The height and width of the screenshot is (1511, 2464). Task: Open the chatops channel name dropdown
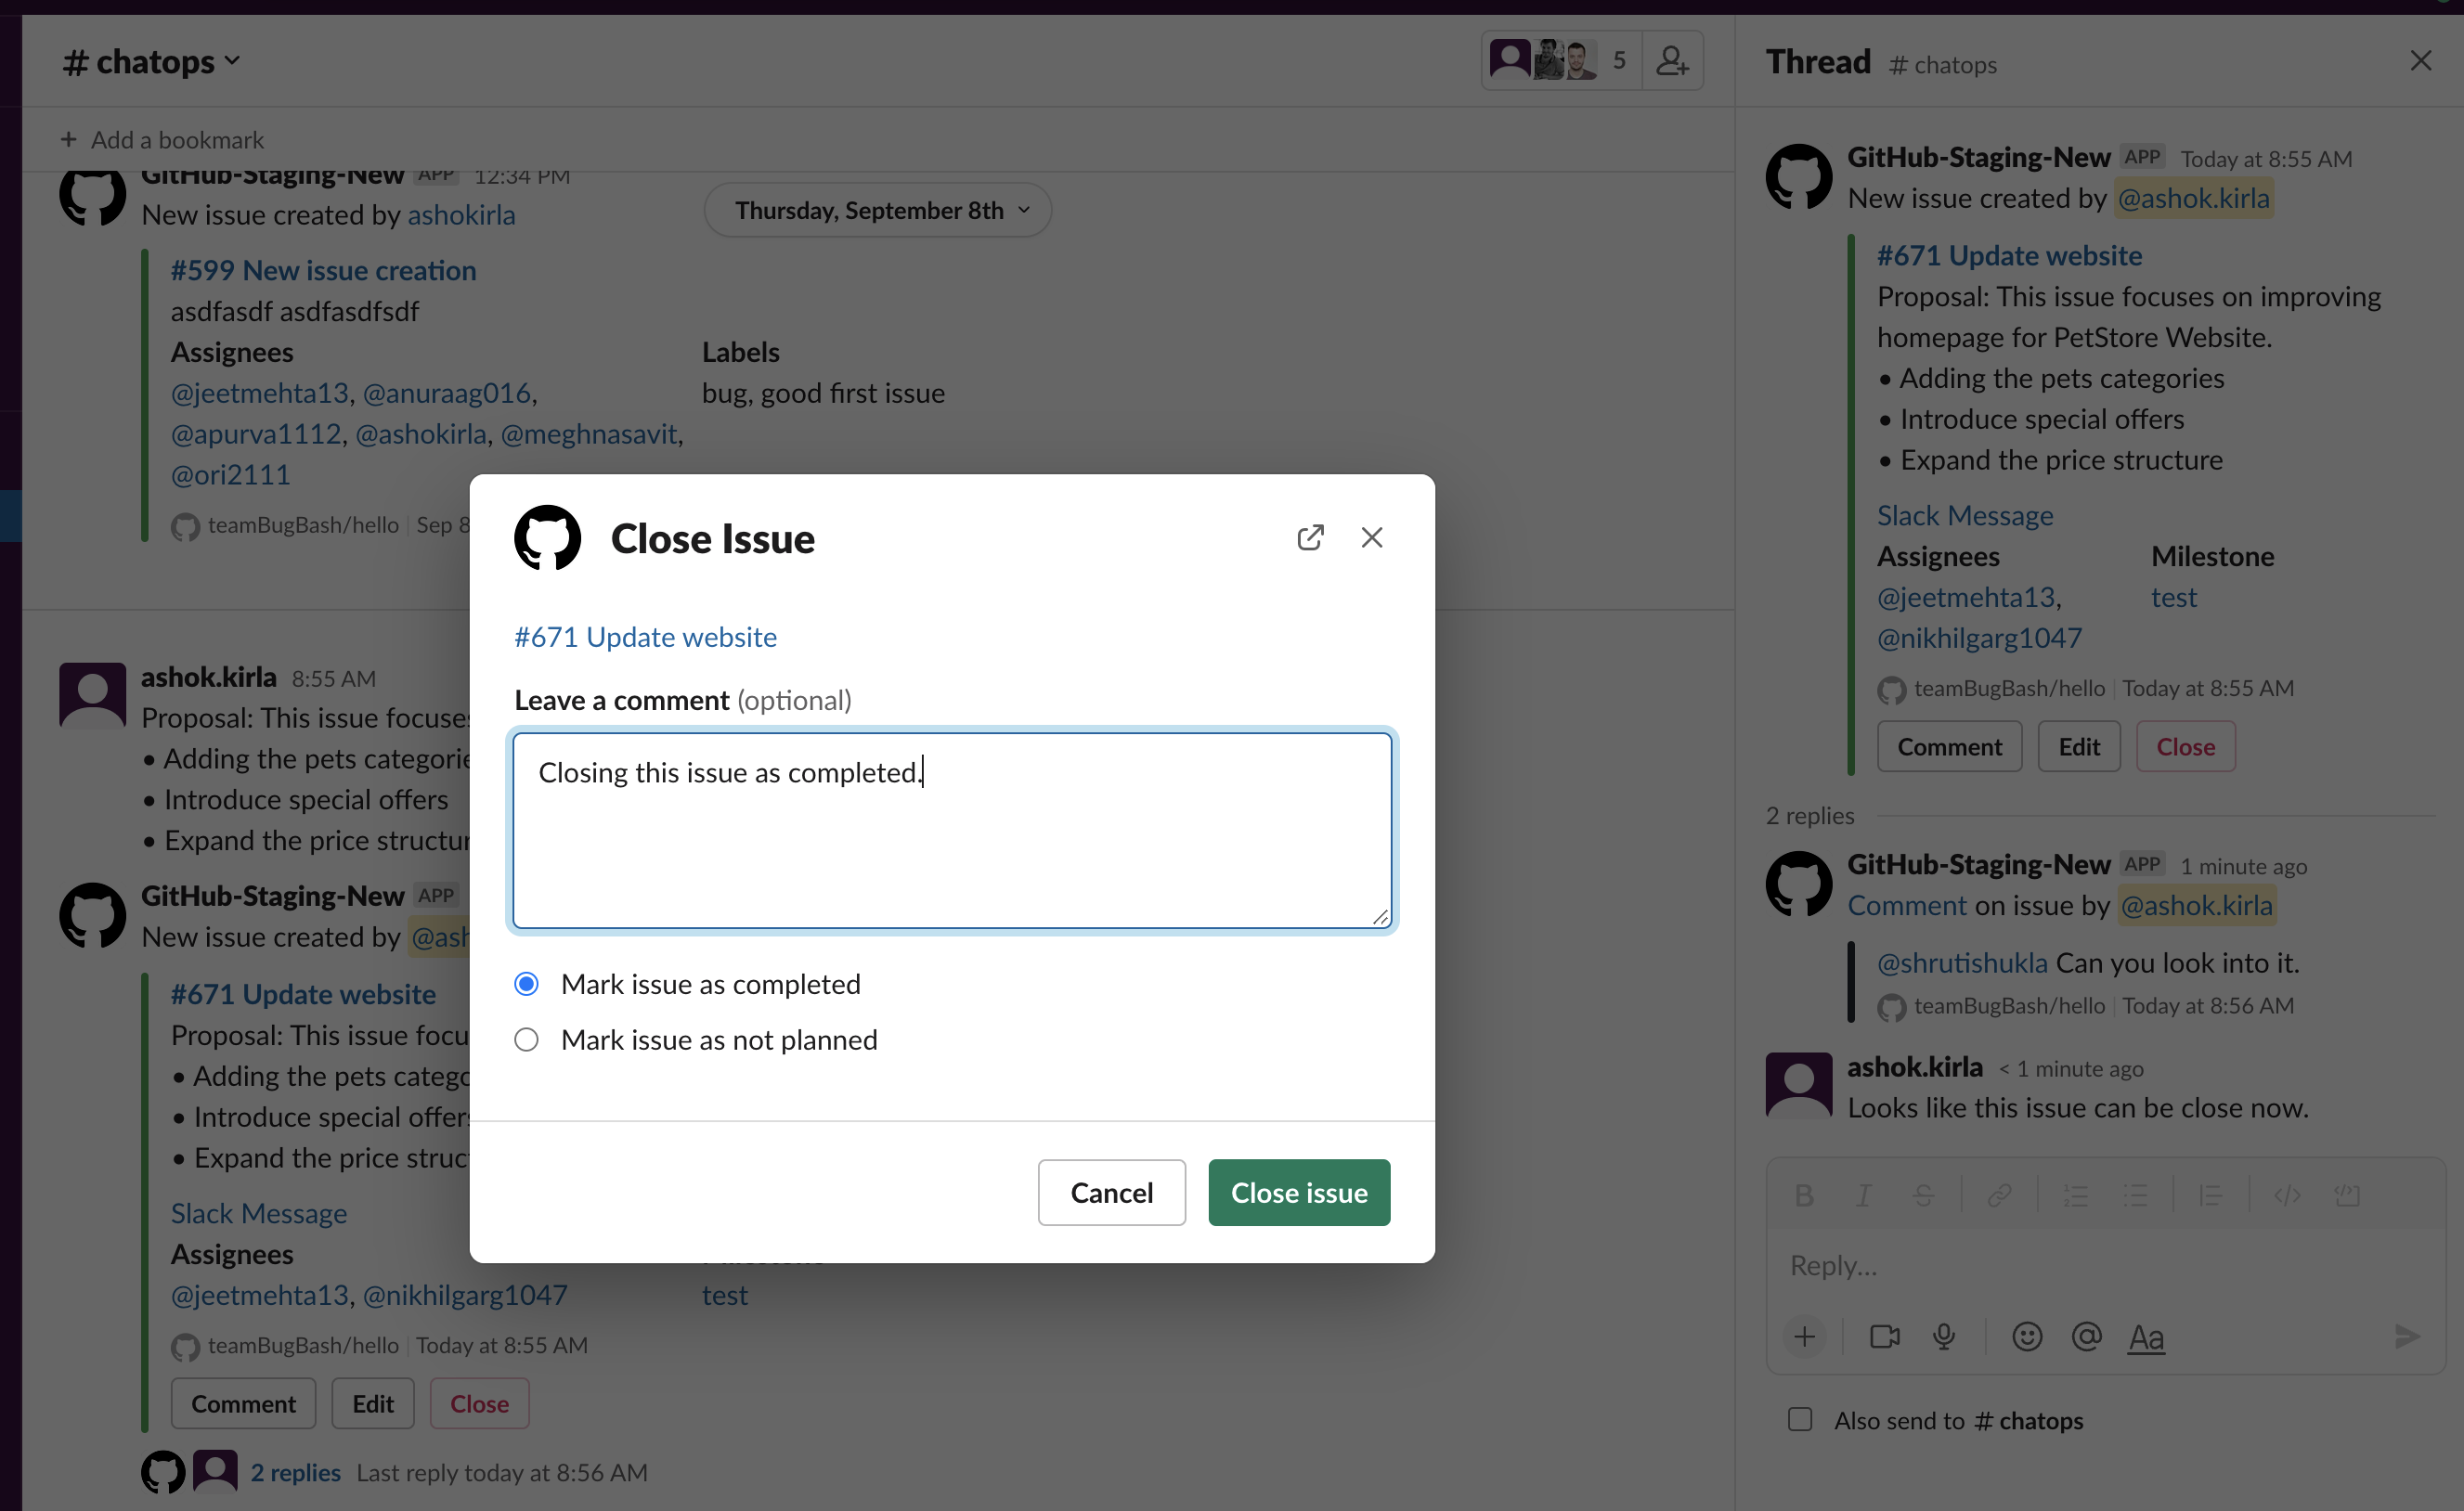[152, 62]
